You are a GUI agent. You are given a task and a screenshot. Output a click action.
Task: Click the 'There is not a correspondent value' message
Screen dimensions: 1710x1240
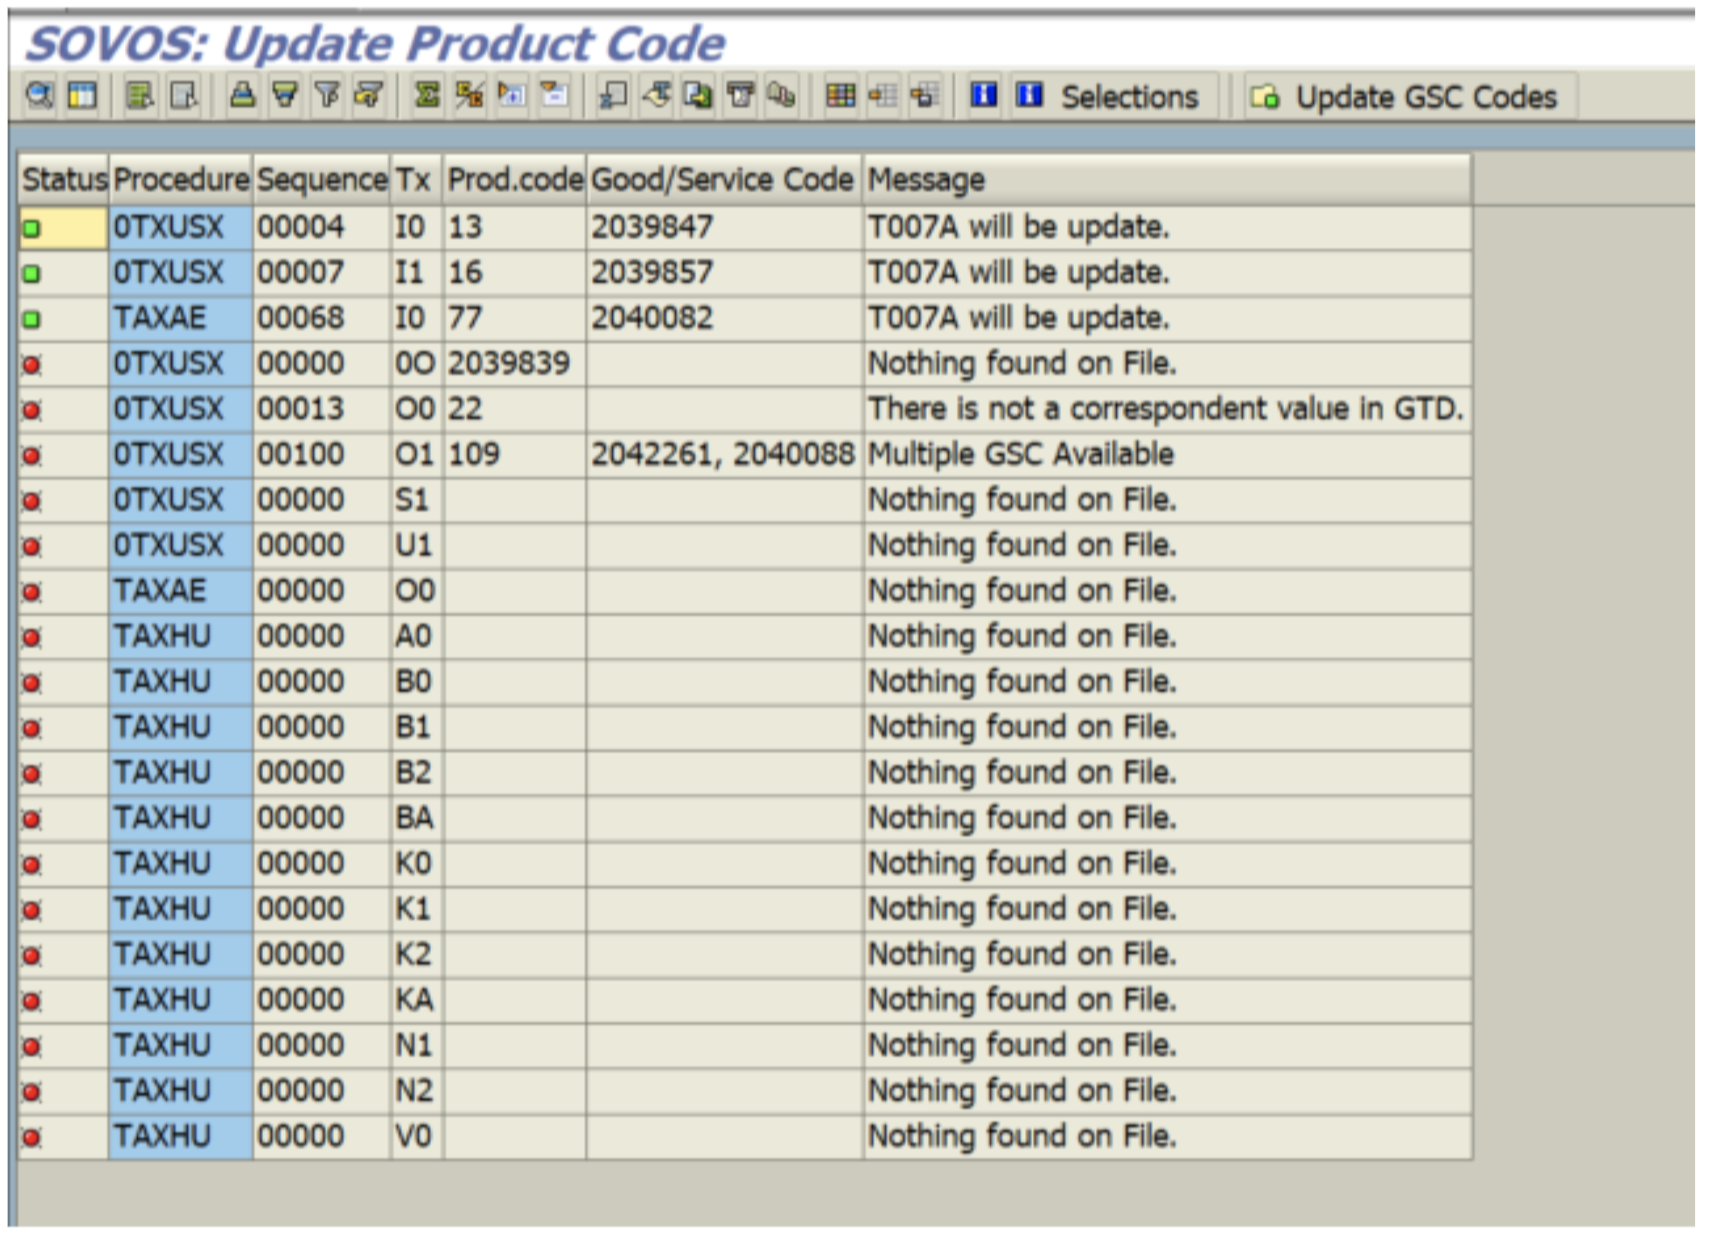click(1165, 409)
